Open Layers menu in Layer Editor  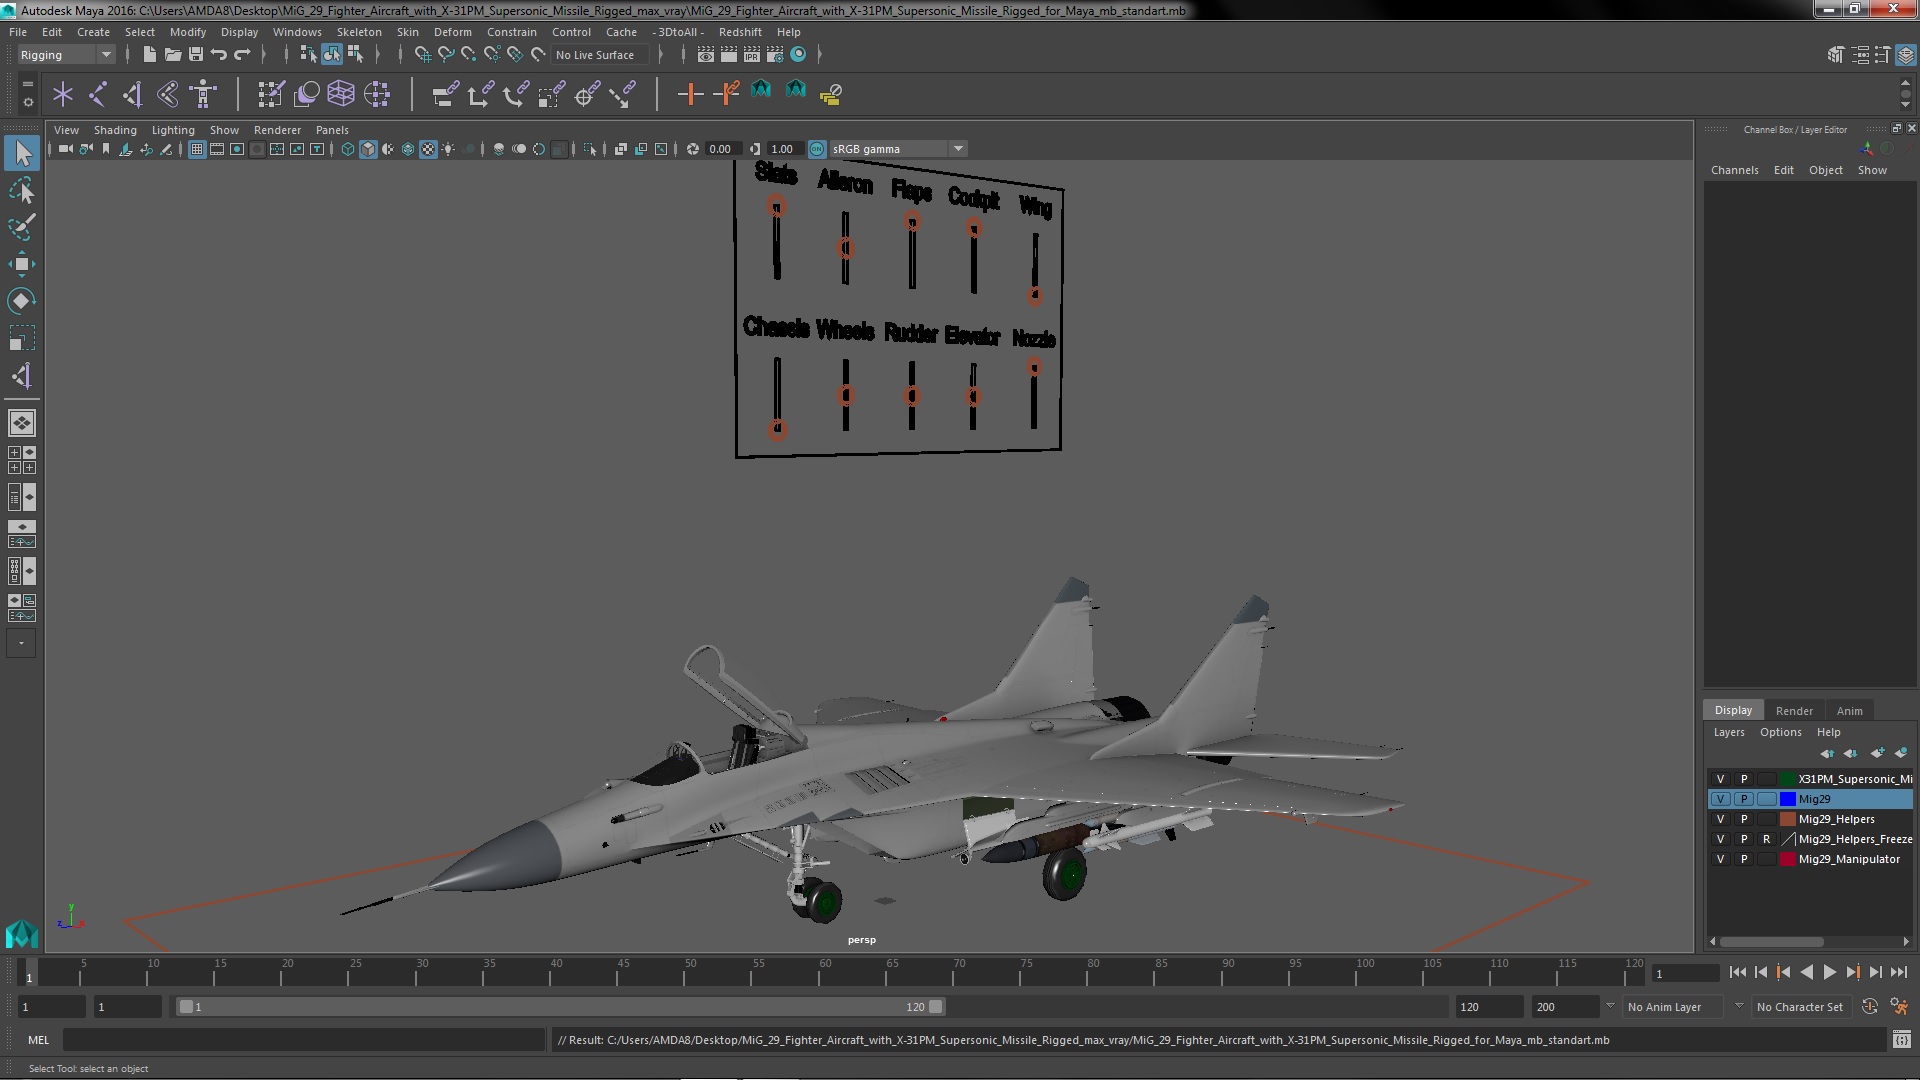point(1728,732)
